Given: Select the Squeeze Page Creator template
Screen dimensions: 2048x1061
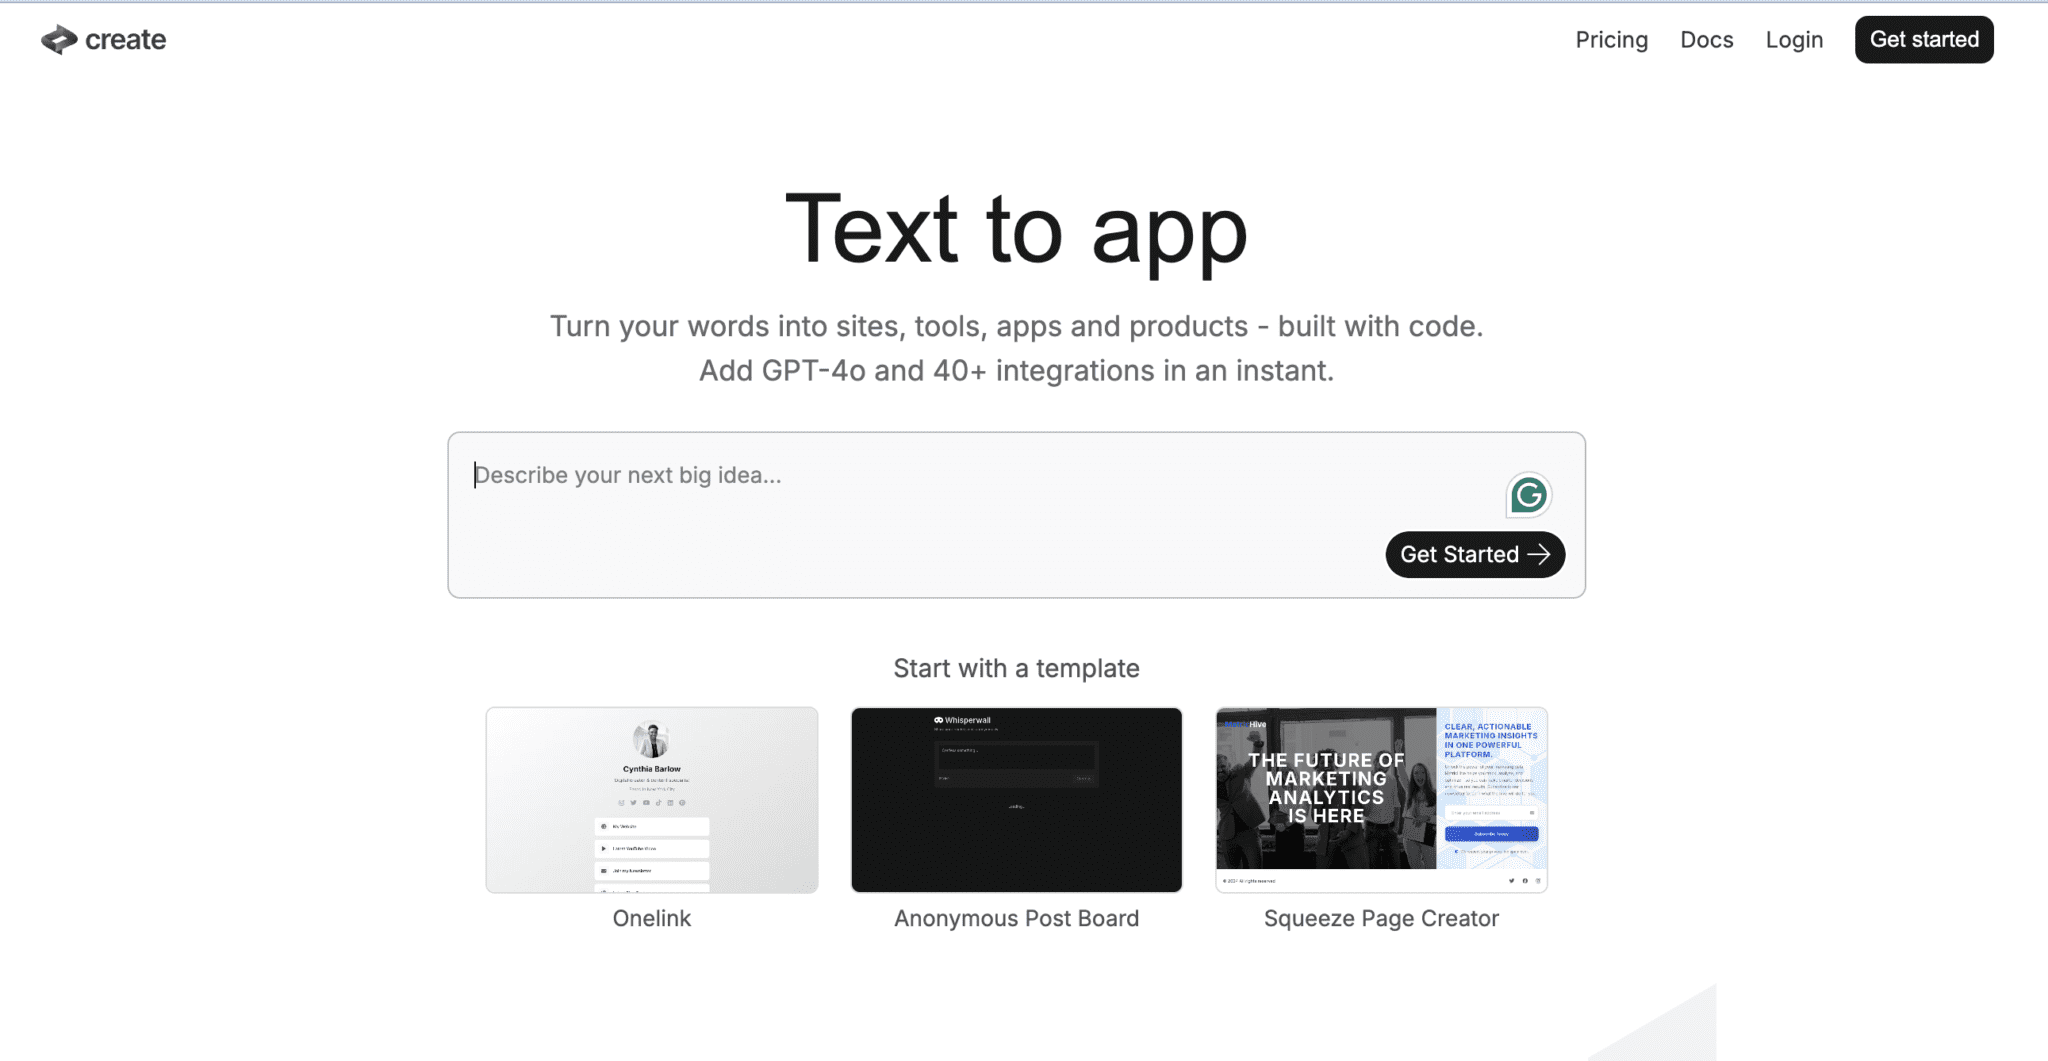Looking at the screenshot, I should pos(1381,799).
